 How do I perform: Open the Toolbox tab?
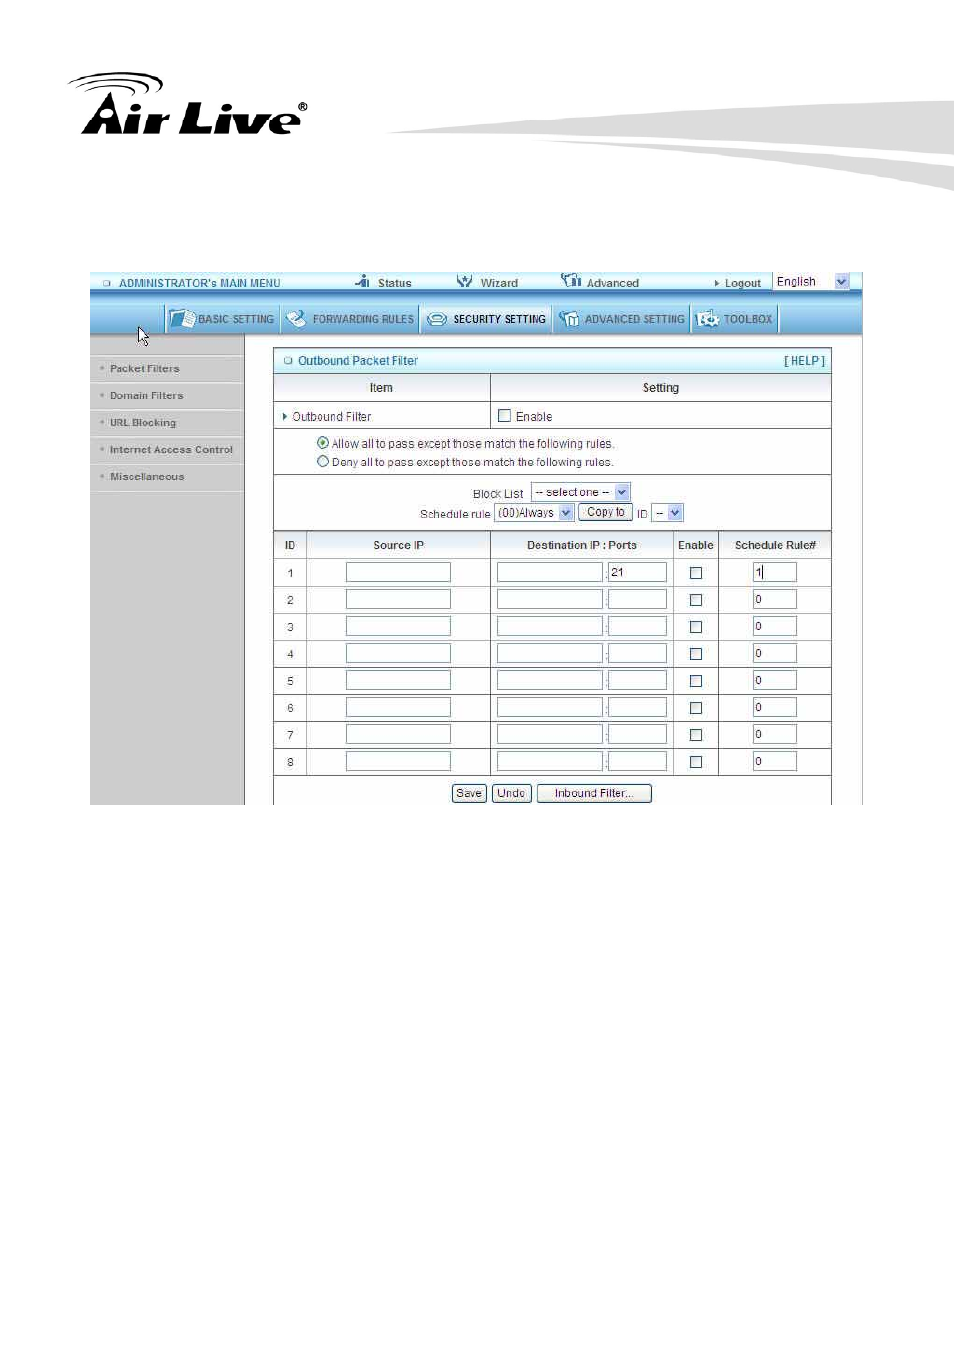(x=735, y=319)
